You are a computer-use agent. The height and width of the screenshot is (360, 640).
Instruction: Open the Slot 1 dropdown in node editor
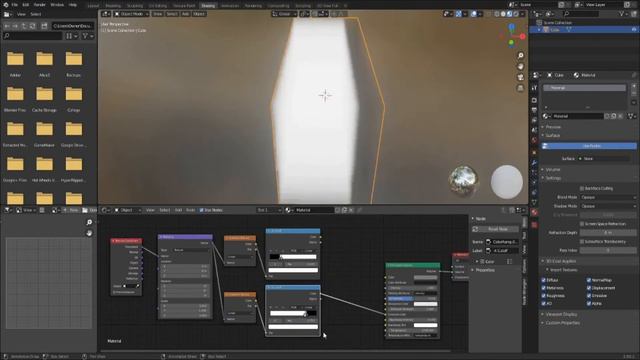pos(269,210)
